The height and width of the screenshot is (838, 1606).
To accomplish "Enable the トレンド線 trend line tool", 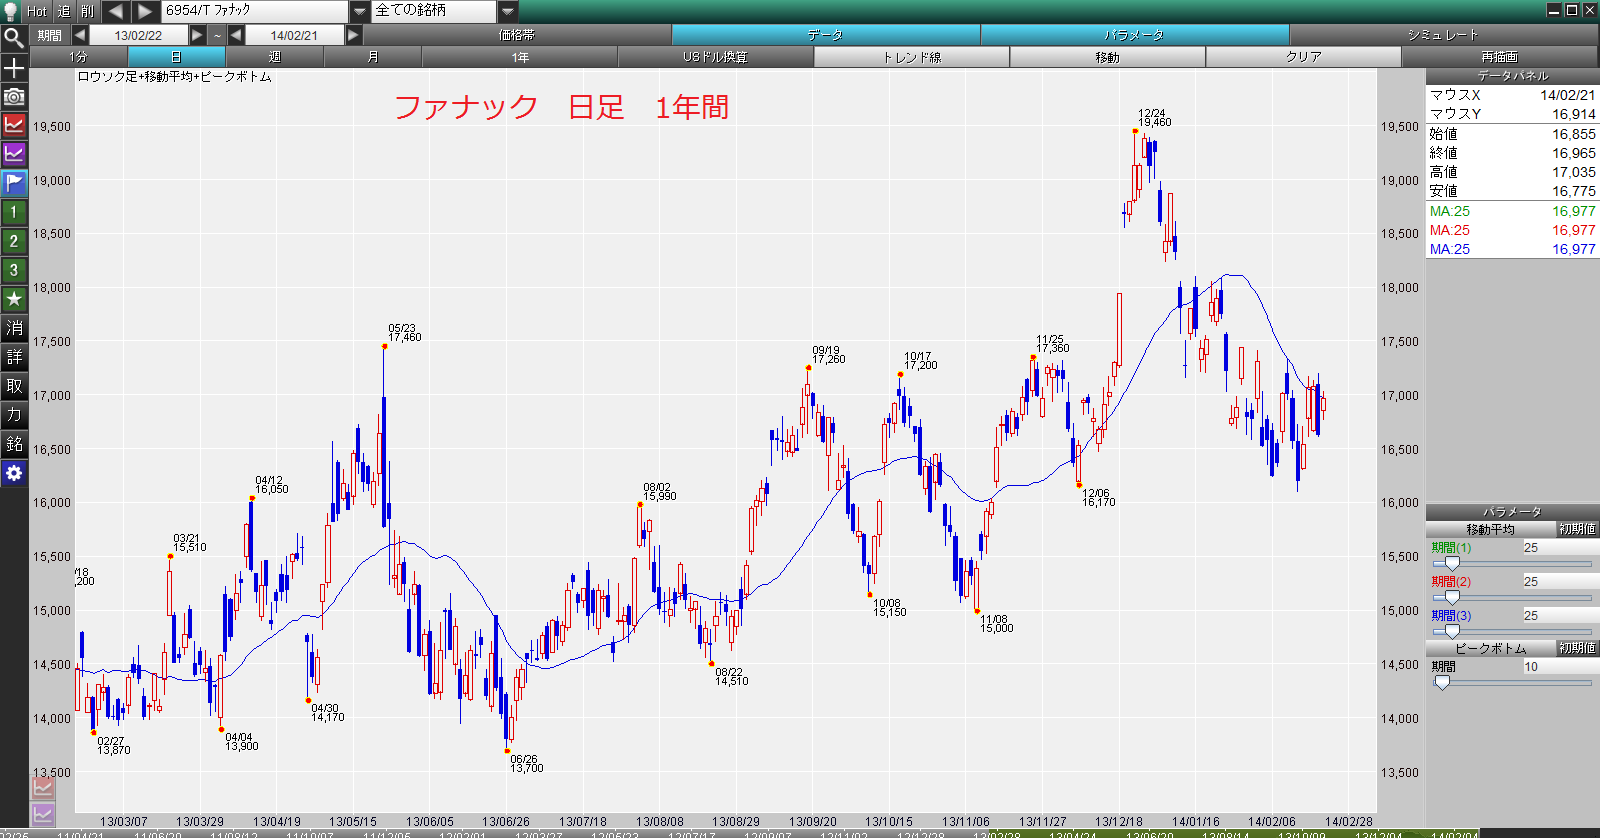I will point(912,57).
